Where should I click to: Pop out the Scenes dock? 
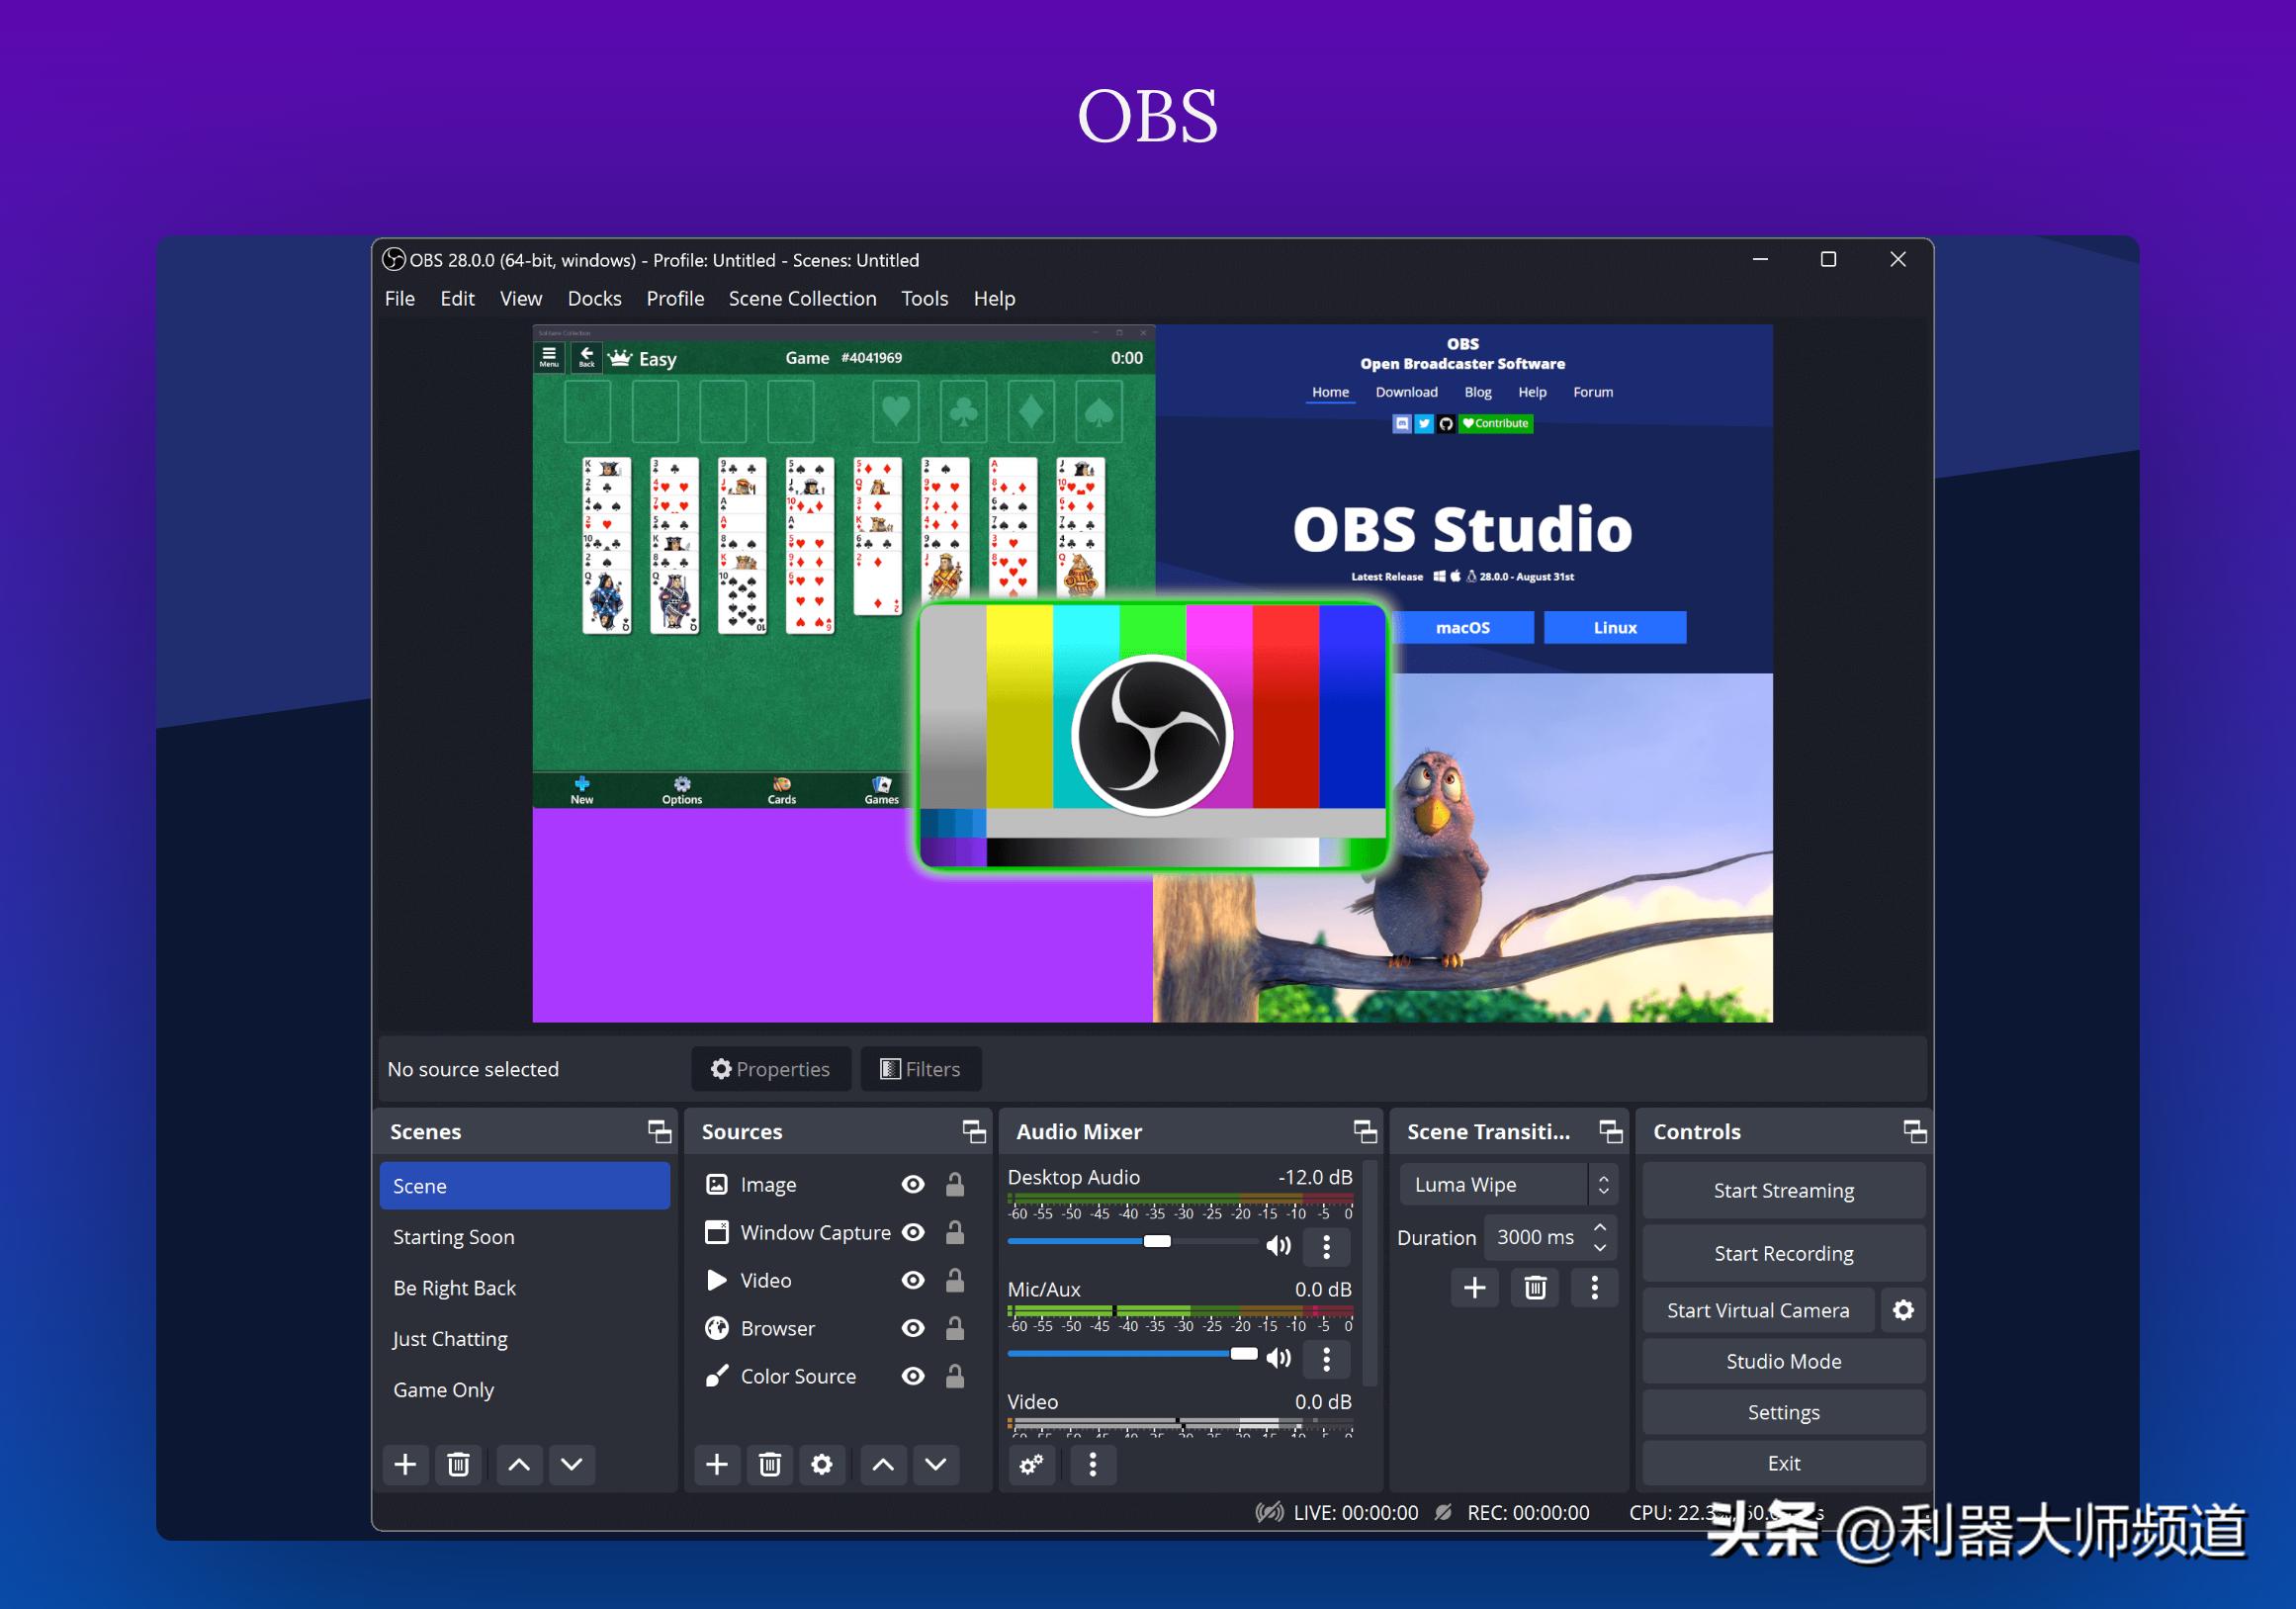point(659,1131)
